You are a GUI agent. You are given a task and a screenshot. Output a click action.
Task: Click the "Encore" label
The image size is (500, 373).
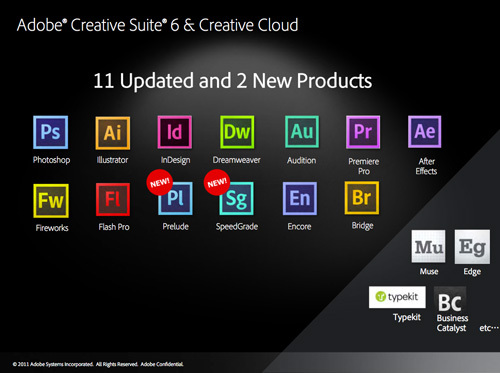(299, 227)
